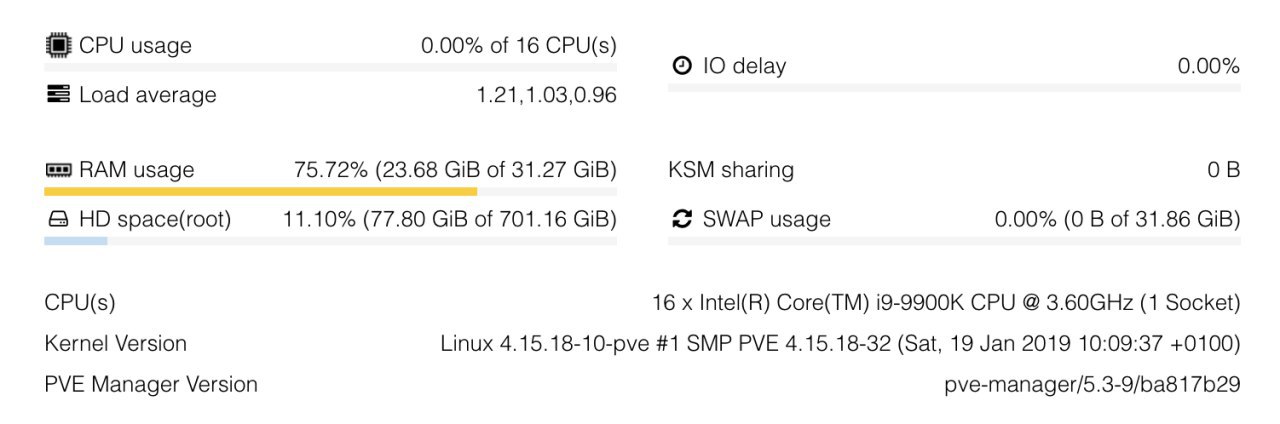Click the HD space drive icon
This screenshot has height=424, width=1280.
pos(58,219)
